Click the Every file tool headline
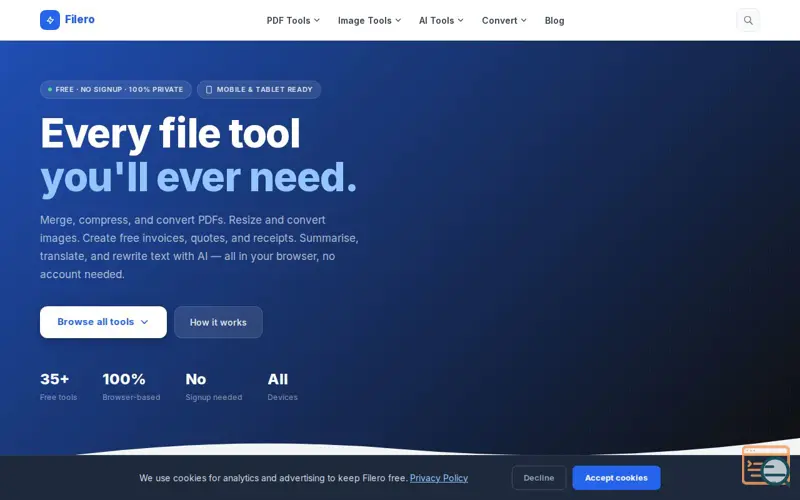Image resolution: width=800 pixels, height=500 pixels. 170,133
